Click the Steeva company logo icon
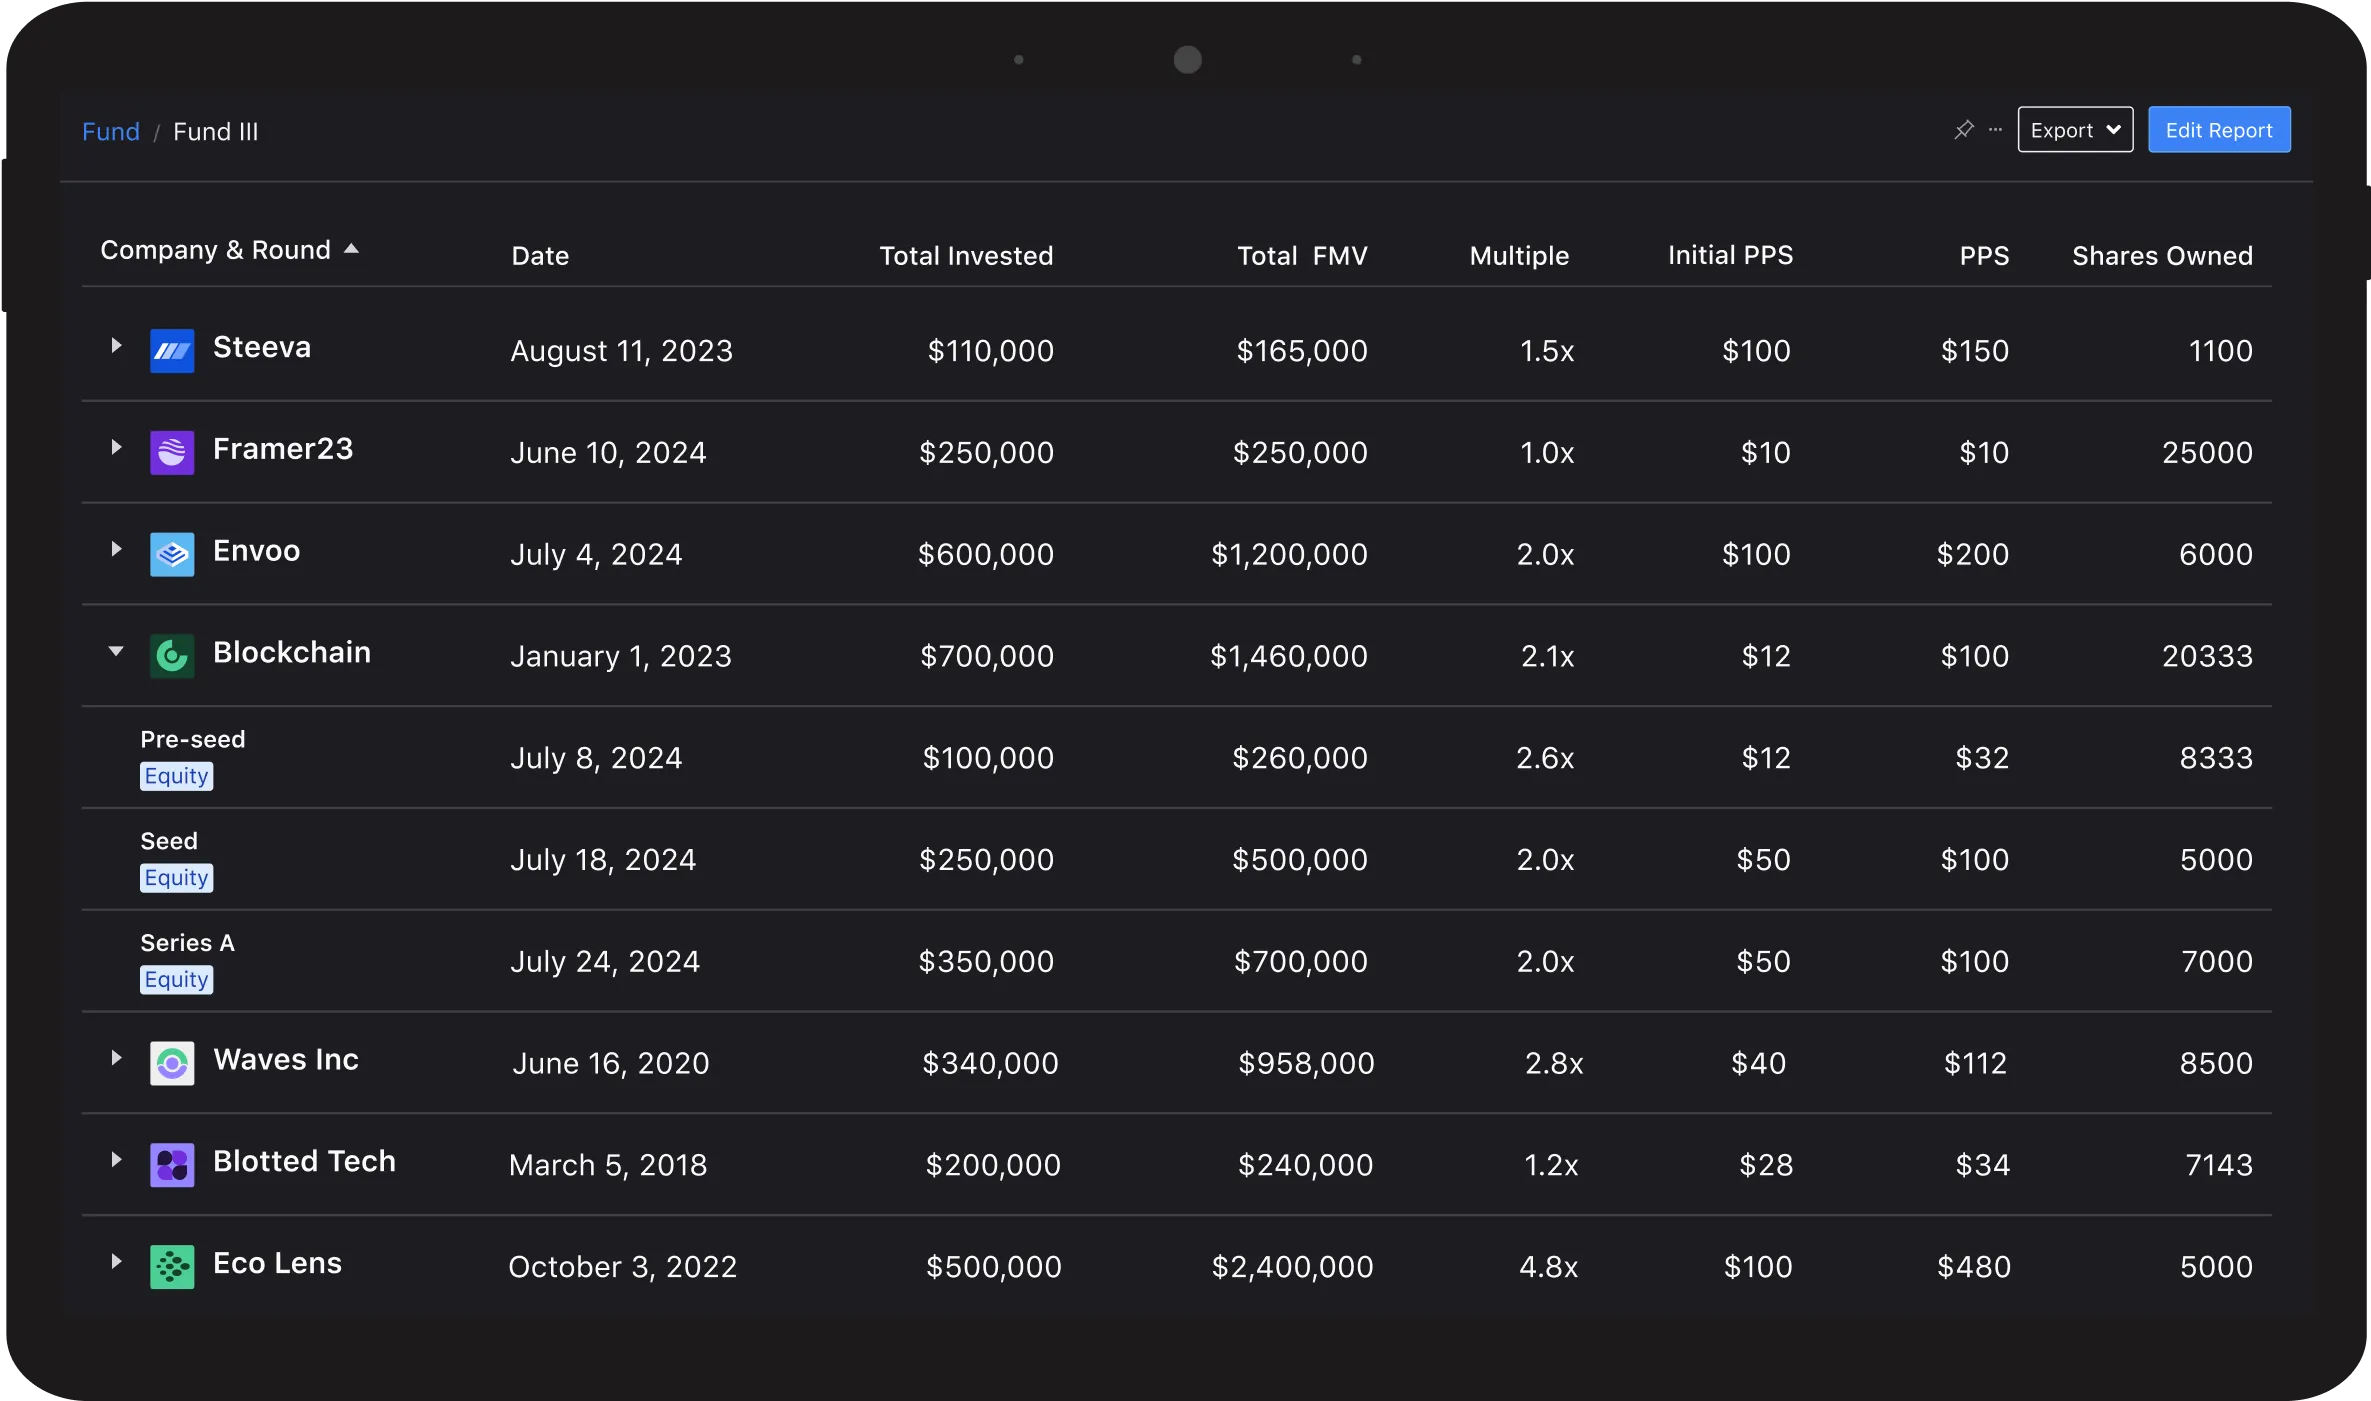The height and width of the screenshot is (1401, 2371). pyautogui.click(x=172, y=351)
